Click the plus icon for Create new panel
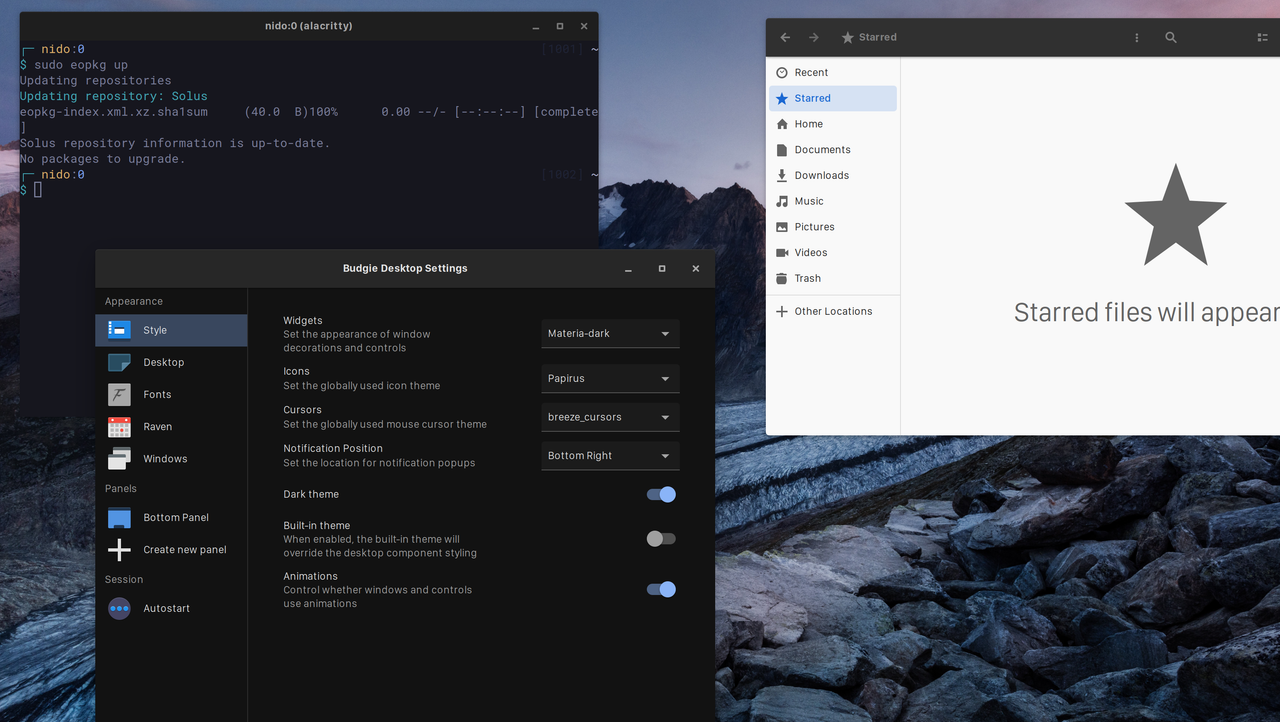The width and height of the screenshot is (1280, 722). [x=119, y=549]
